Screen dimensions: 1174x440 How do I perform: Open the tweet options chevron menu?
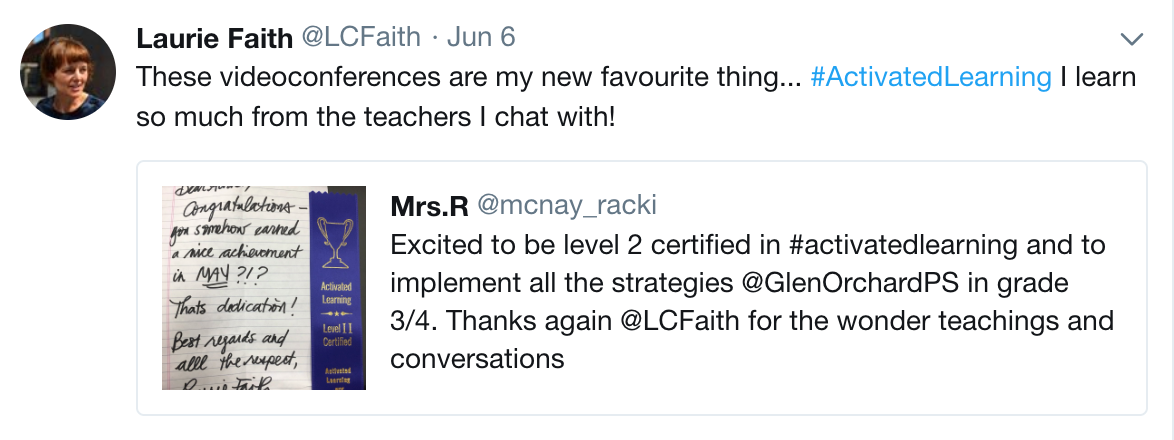(1131, 40)
